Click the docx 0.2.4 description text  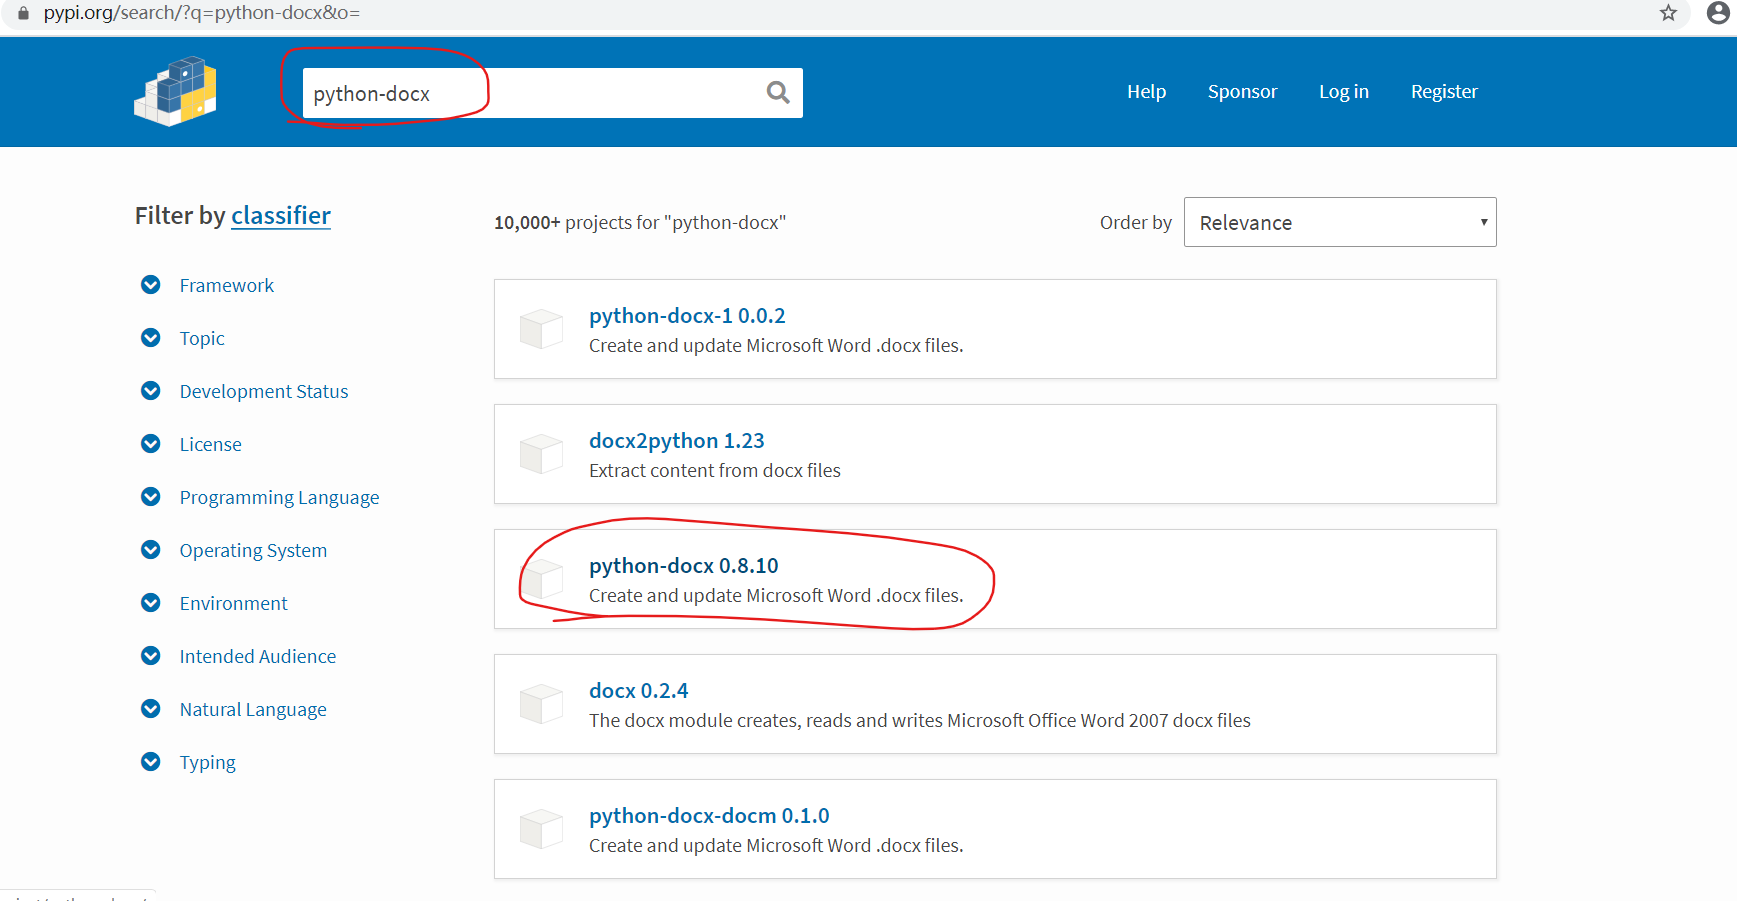point(920,720)
